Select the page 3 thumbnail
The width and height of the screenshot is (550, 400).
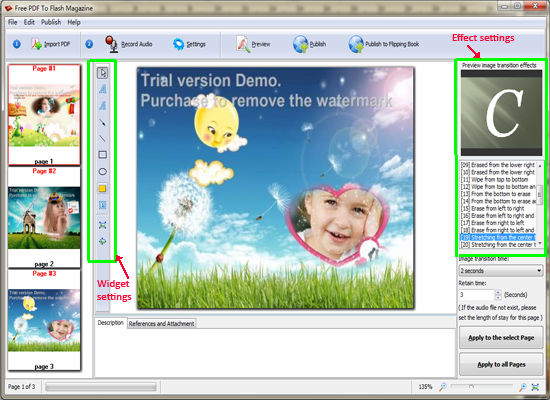(x=44, y=320)
